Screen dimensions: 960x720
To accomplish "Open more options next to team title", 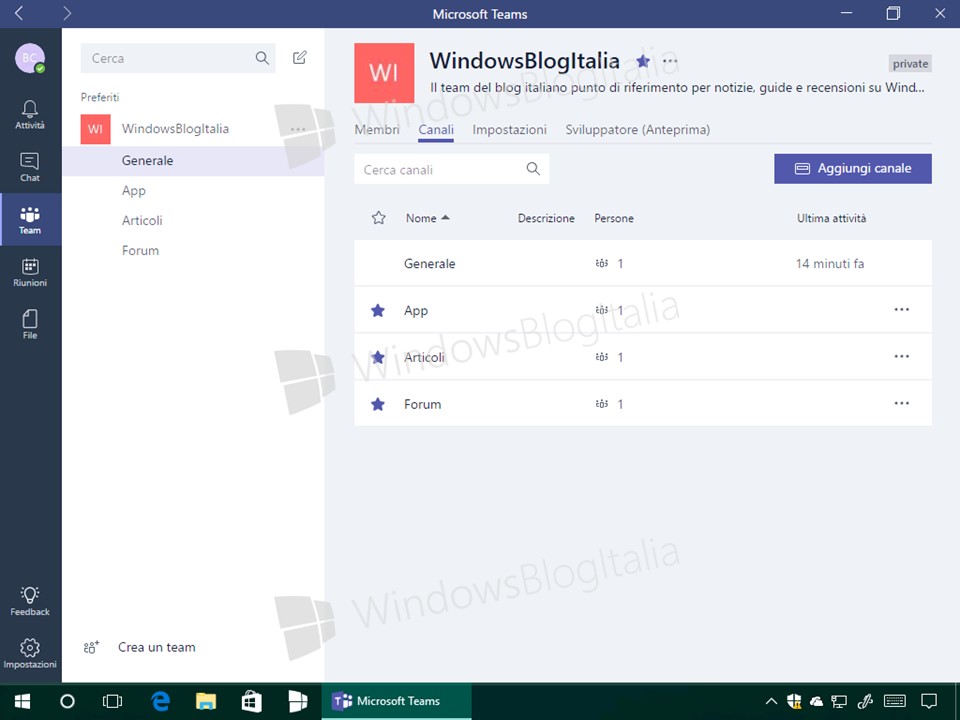I will click(x=670, y=61).
